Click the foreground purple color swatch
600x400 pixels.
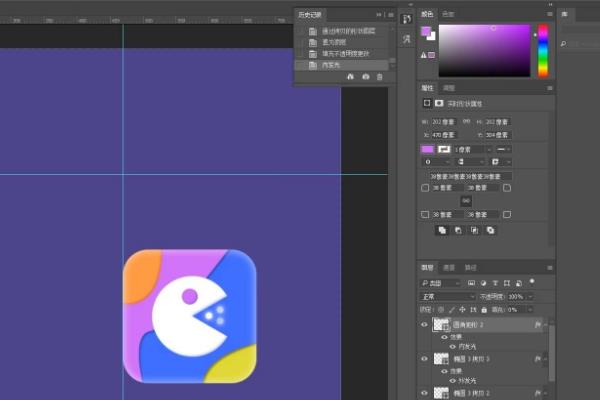(426, 31)
